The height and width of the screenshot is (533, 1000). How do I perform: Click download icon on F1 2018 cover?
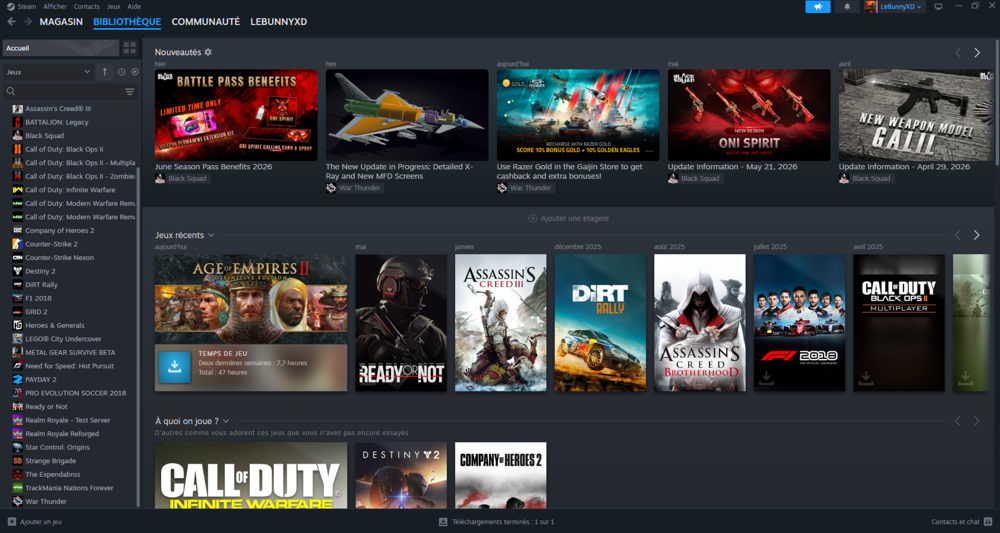pos(766,378)
